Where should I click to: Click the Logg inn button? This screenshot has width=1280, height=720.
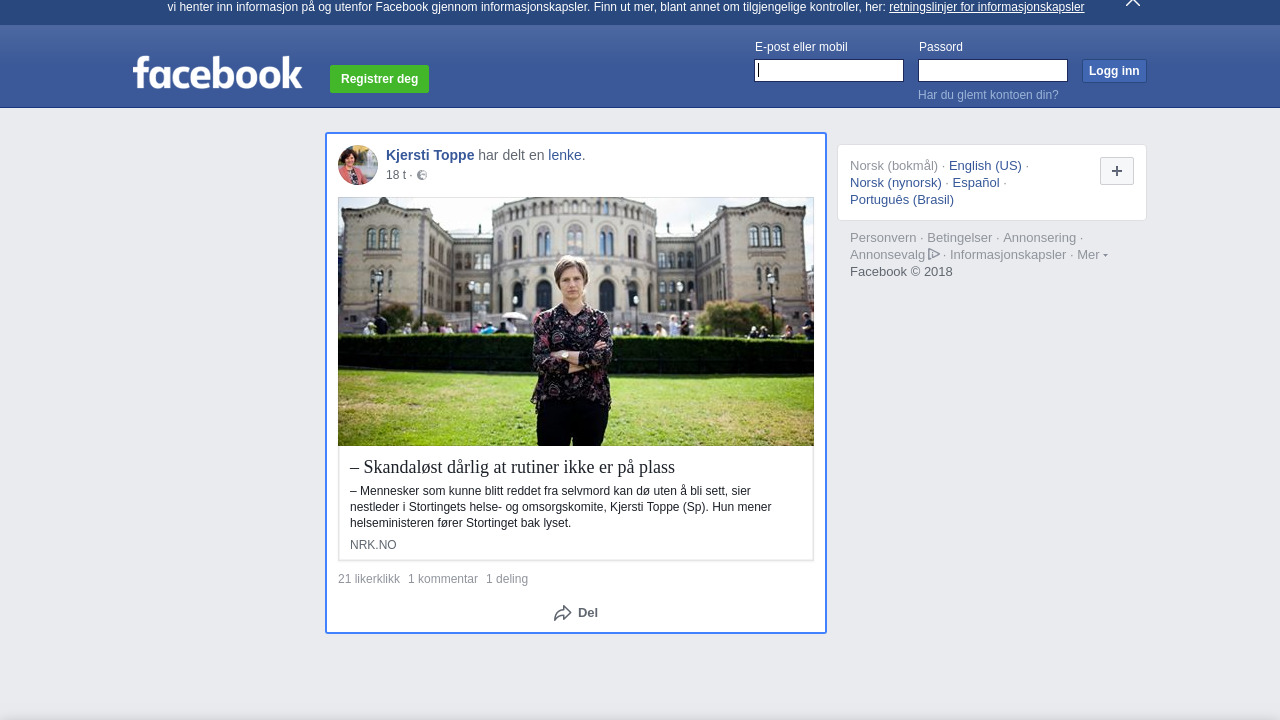coord(1114,71)
